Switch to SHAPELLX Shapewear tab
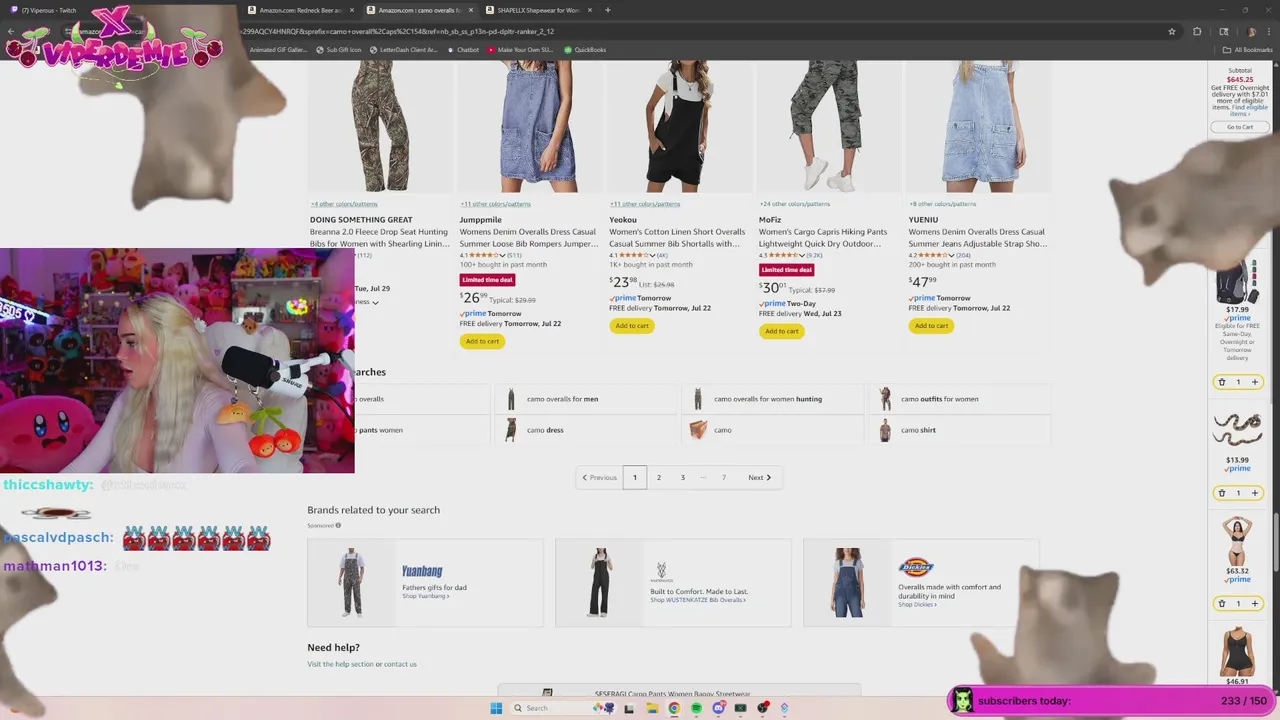 (538, 10)
